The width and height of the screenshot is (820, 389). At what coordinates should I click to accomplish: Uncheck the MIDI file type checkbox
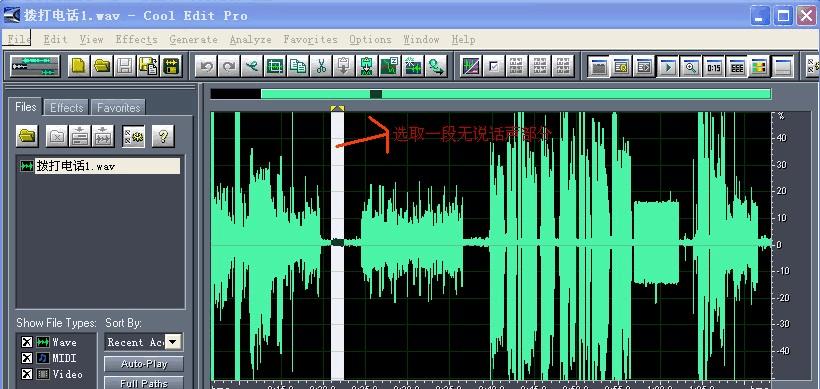coord(27,358)
